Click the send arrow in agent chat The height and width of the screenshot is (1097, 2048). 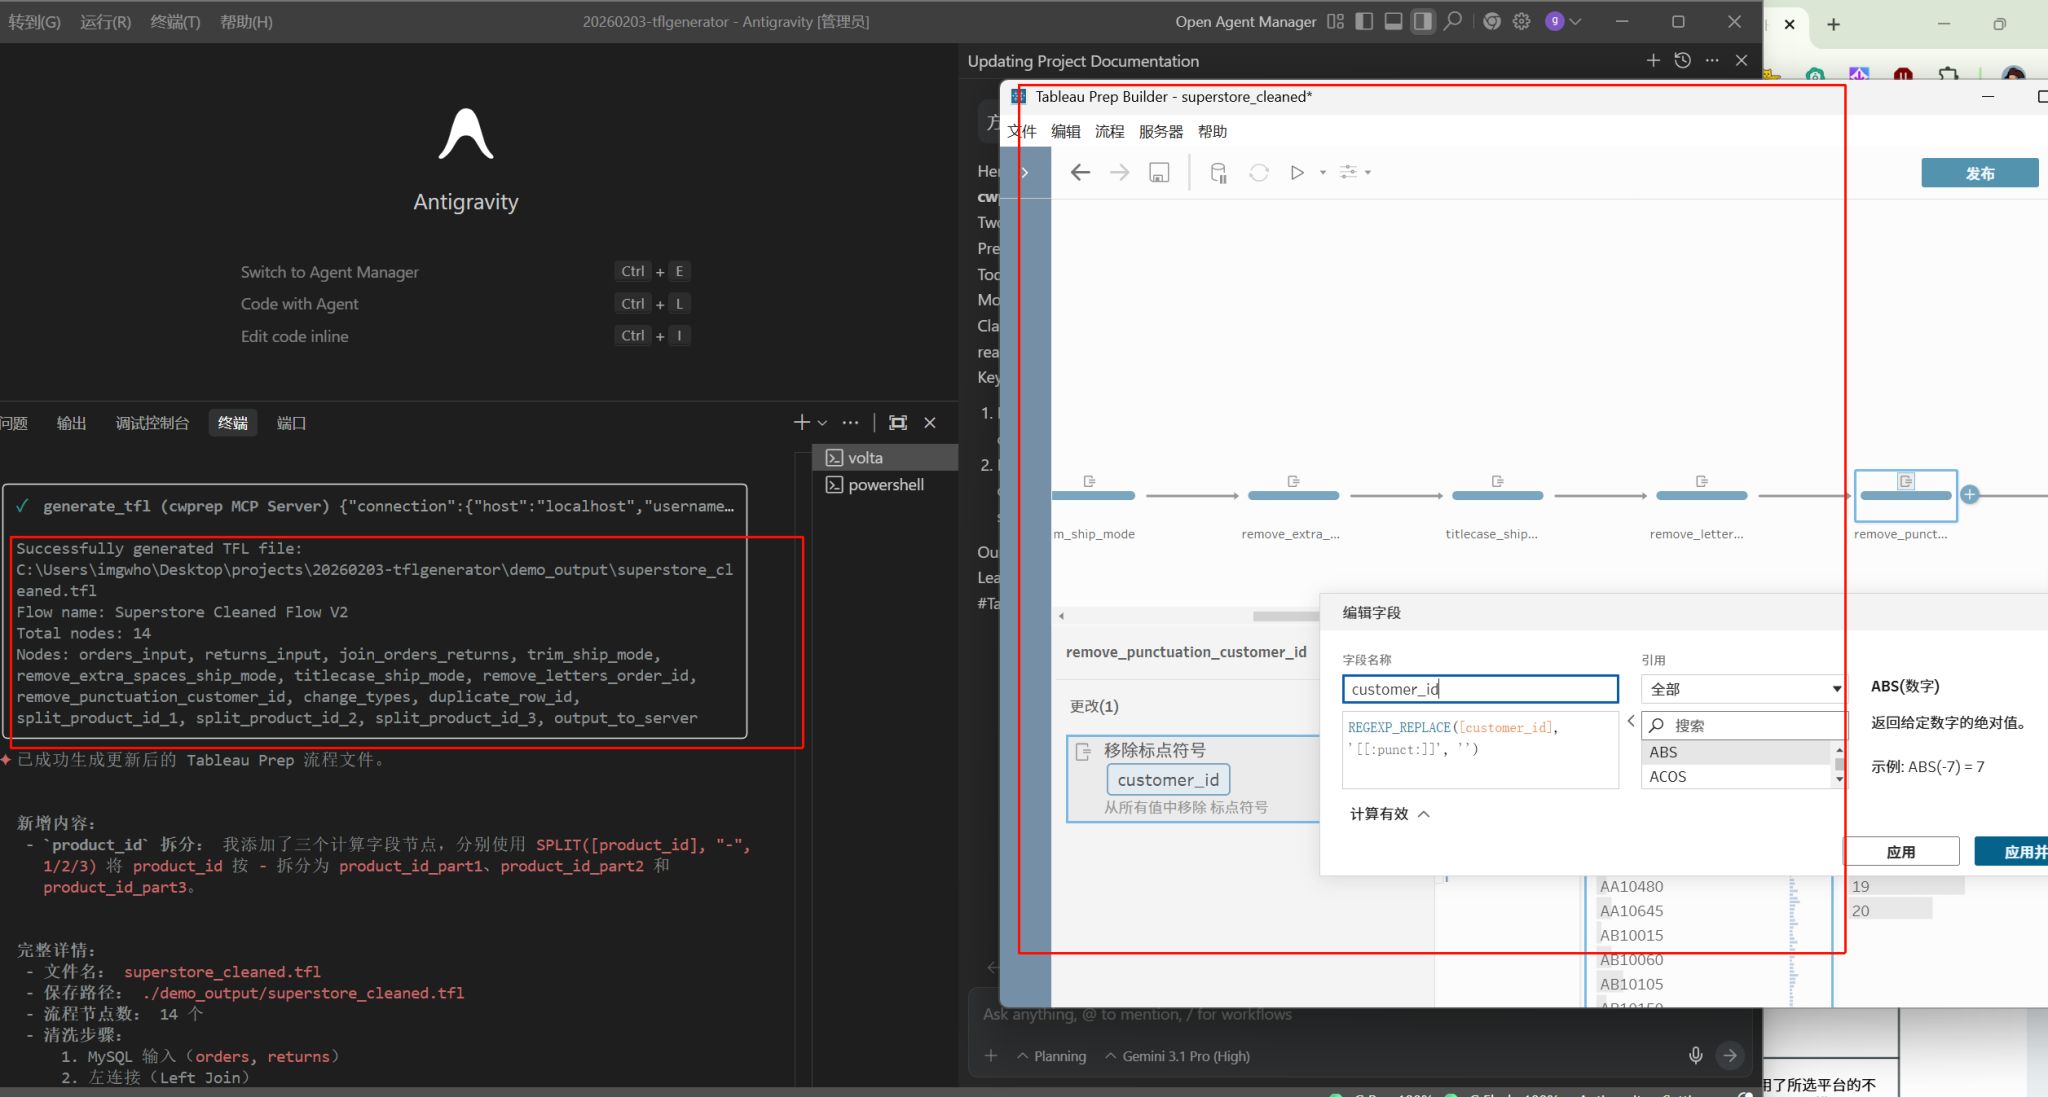[1730, 1055]
